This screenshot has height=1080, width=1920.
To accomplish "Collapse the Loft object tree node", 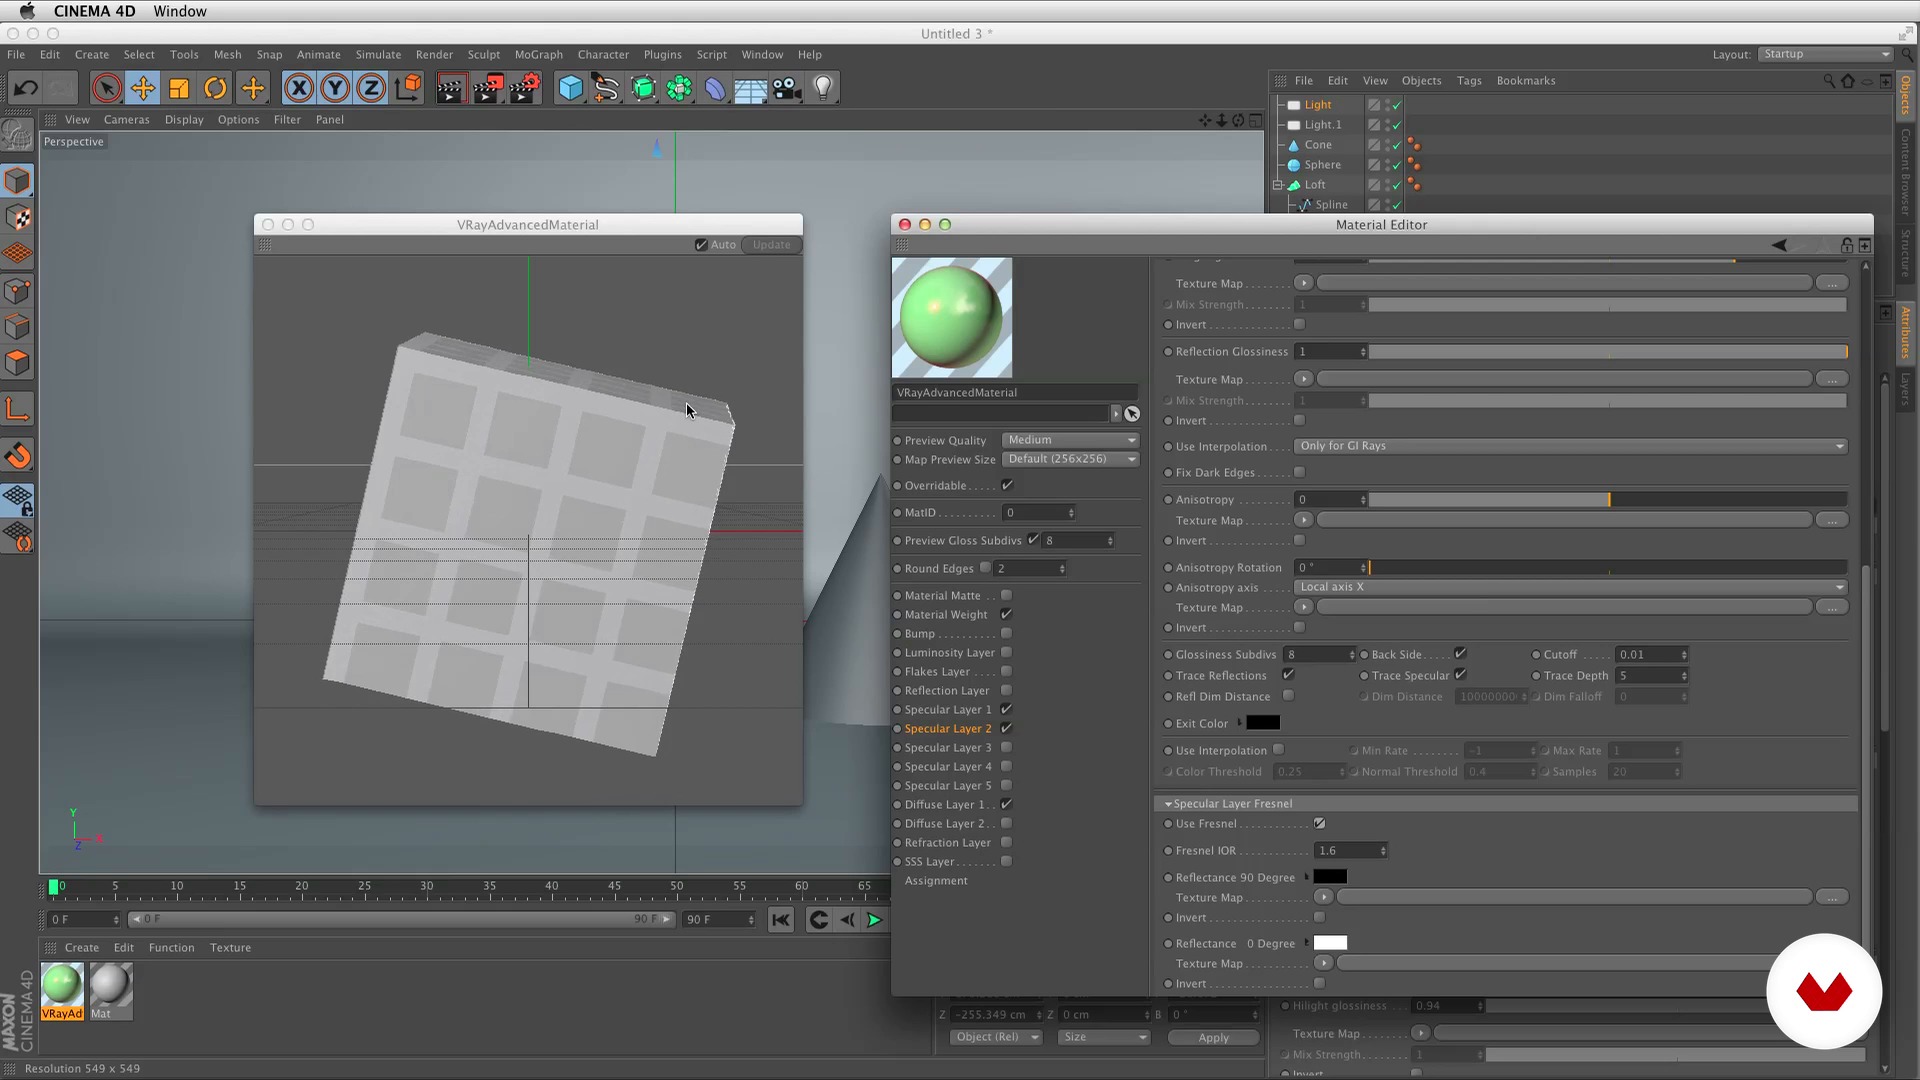I will coord(1278,185).
